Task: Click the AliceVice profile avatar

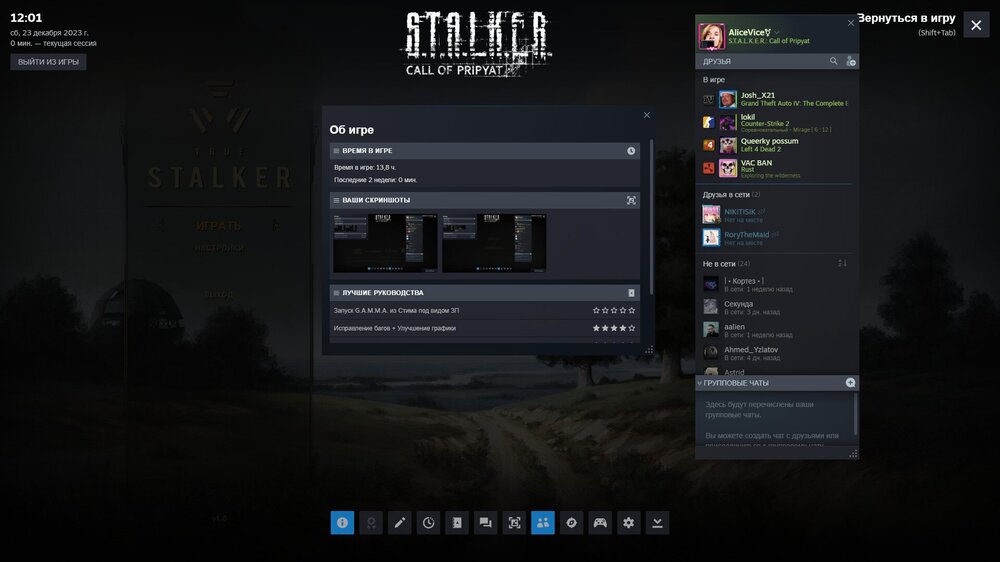Action: pos(712,36)
